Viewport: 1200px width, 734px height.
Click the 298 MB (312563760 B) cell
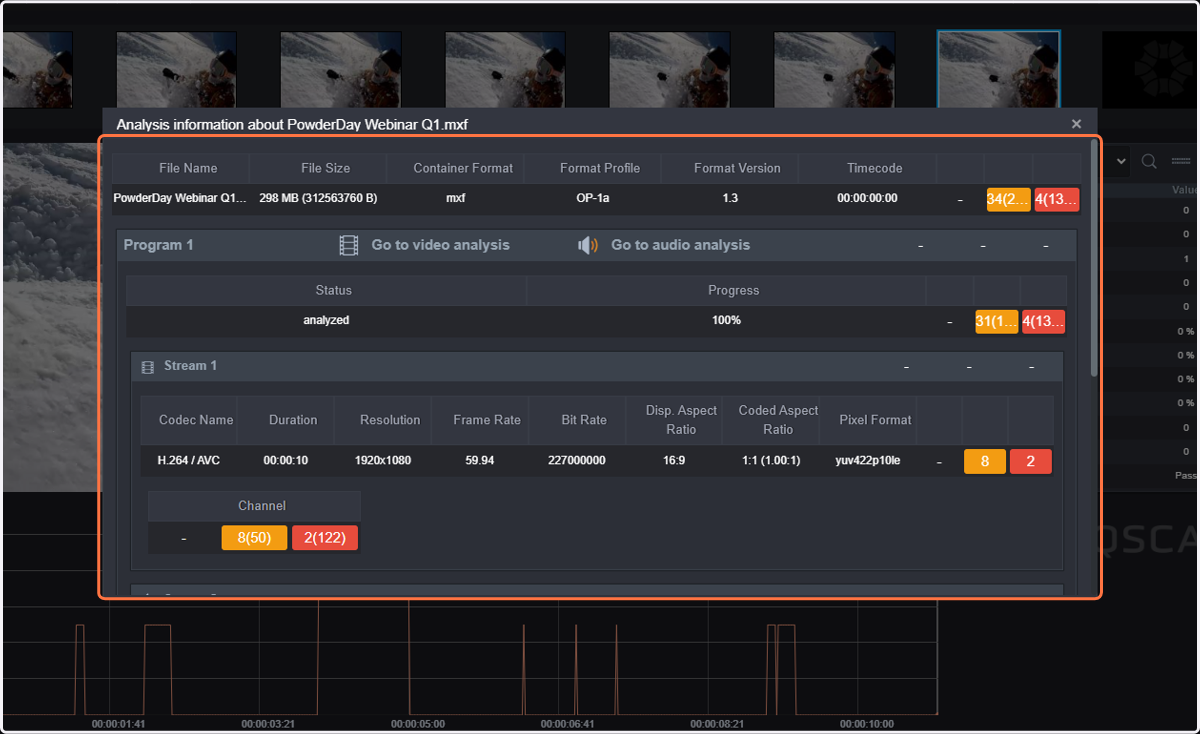[x=318, y=198]
